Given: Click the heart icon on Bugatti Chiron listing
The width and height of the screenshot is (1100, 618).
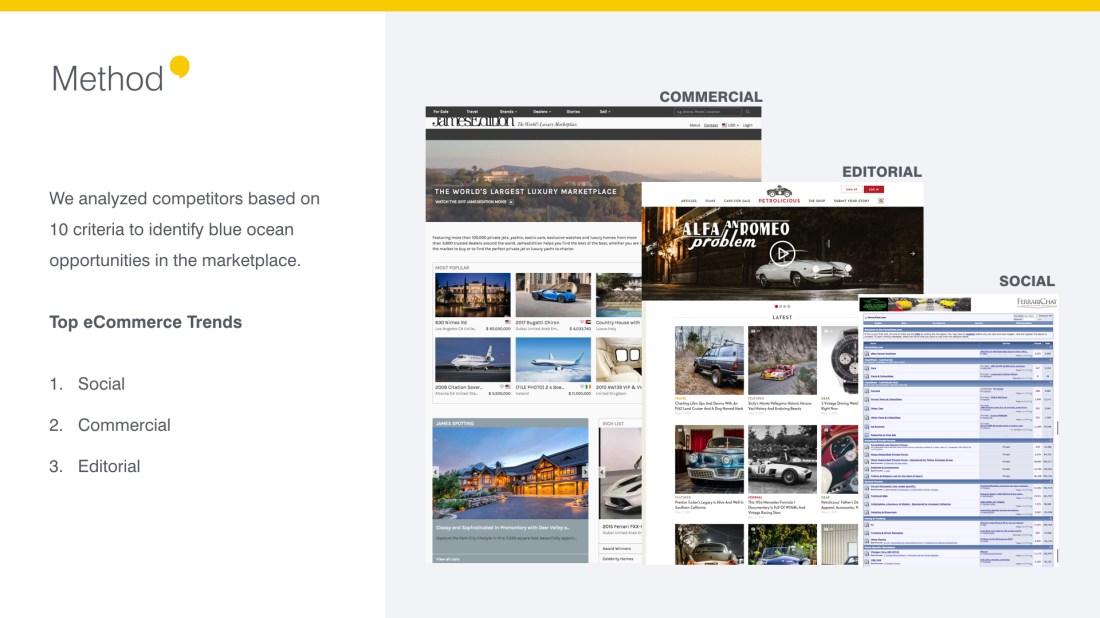Looking at the screenshot, I should coord(582,321).
